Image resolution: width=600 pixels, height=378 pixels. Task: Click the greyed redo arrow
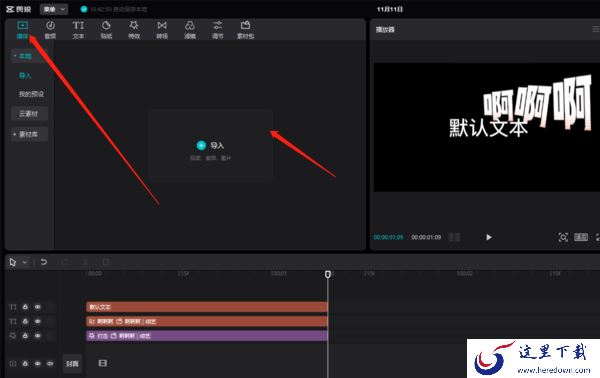click(x=65, y=262)
